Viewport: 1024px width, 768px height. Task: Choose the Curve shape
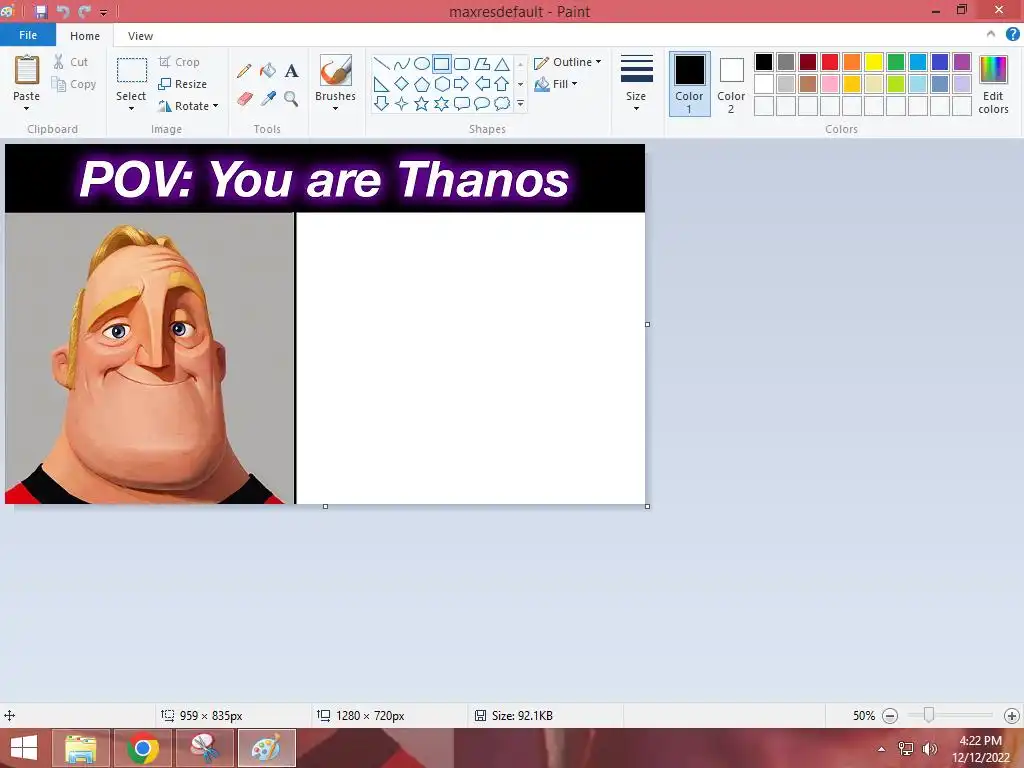402,63
